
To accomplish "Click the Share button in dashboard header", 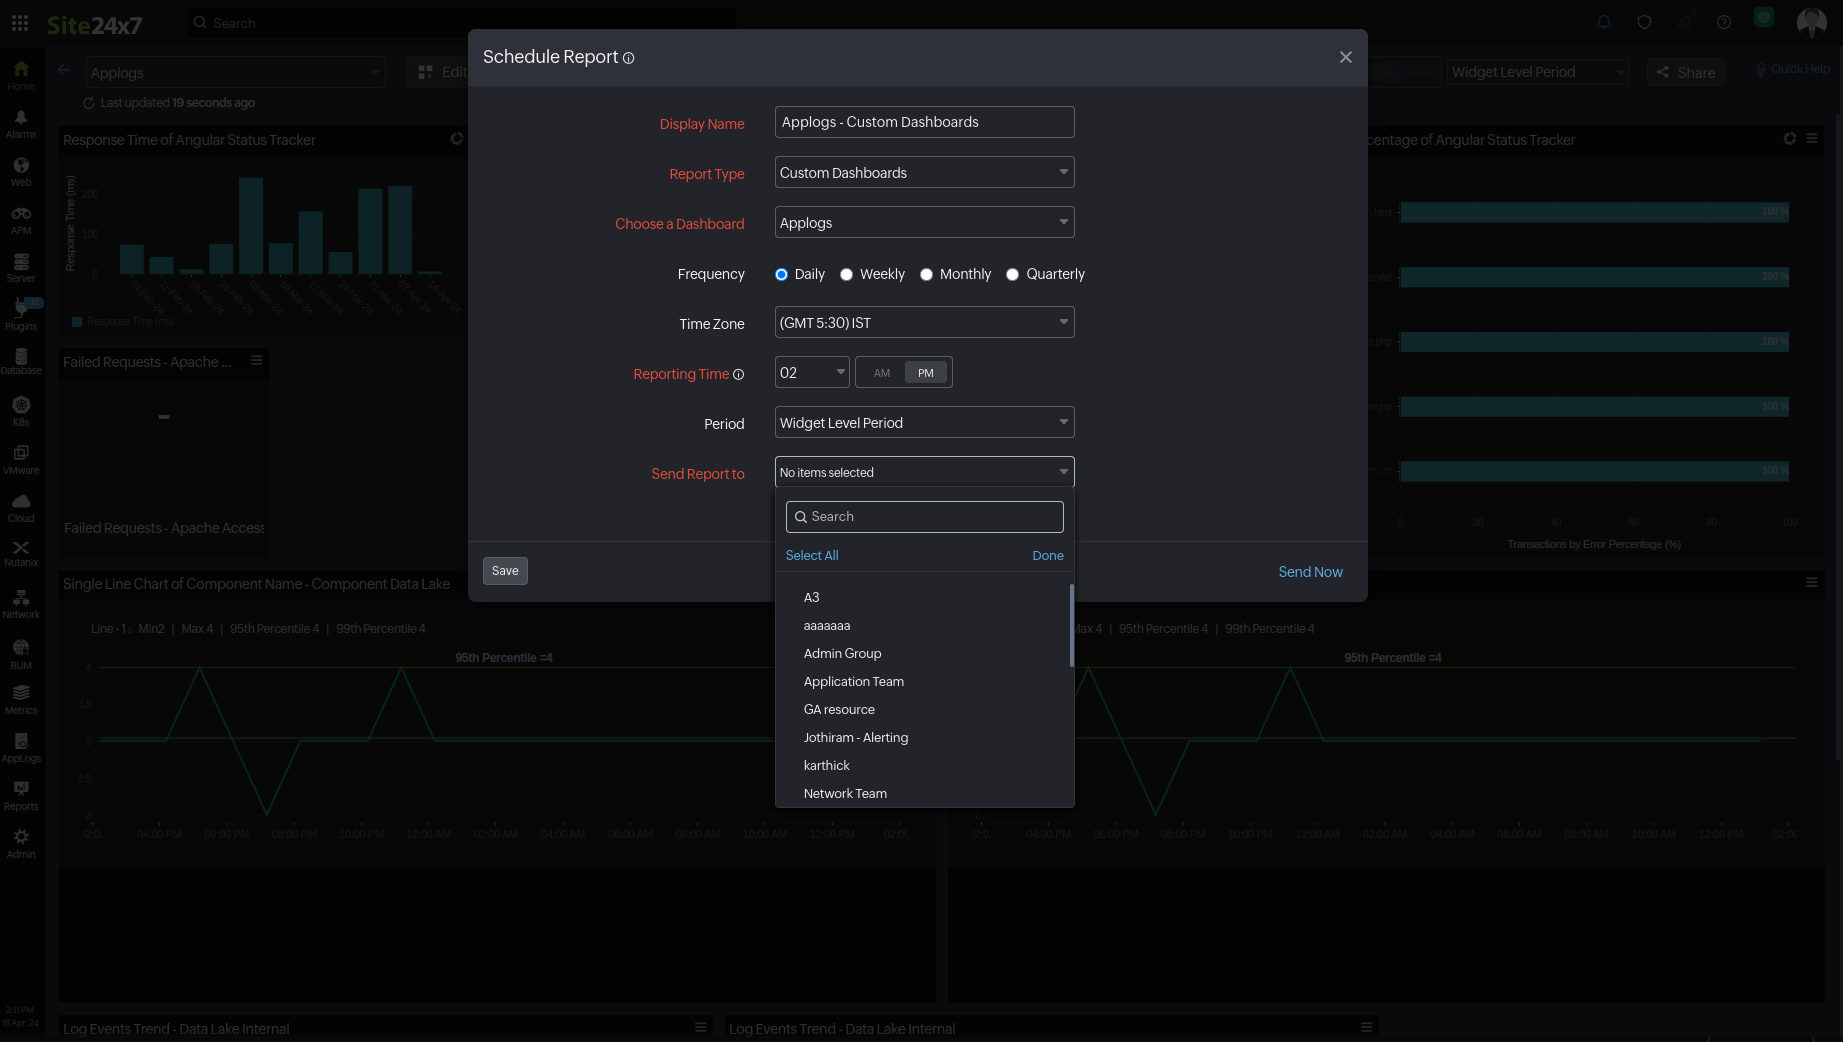I will pyautogui.click(x=1686, y=72).
